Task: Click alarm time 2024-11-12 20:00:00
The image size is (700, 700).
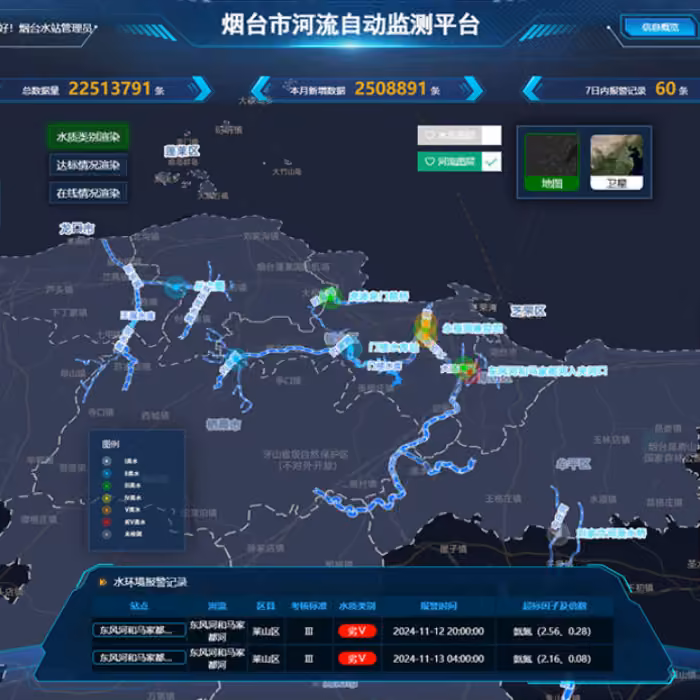Action: [x=438, y=631]
